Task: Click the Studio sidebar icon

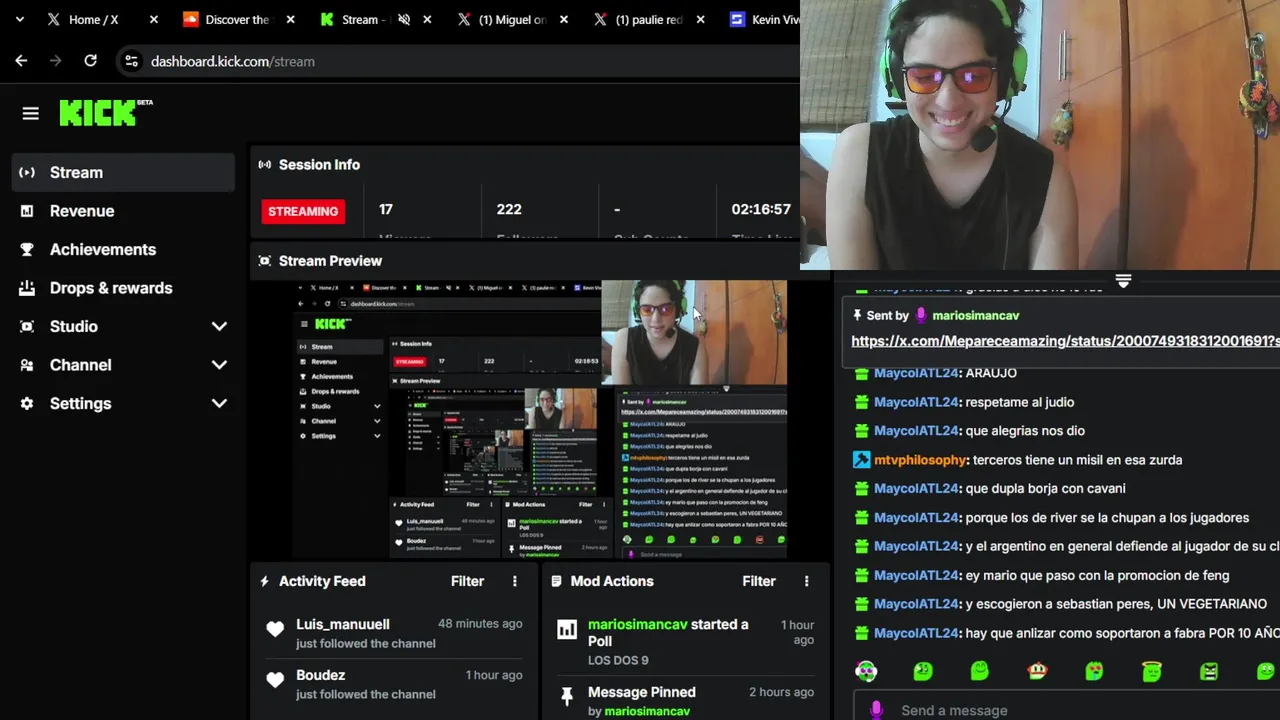Action: 27,326
